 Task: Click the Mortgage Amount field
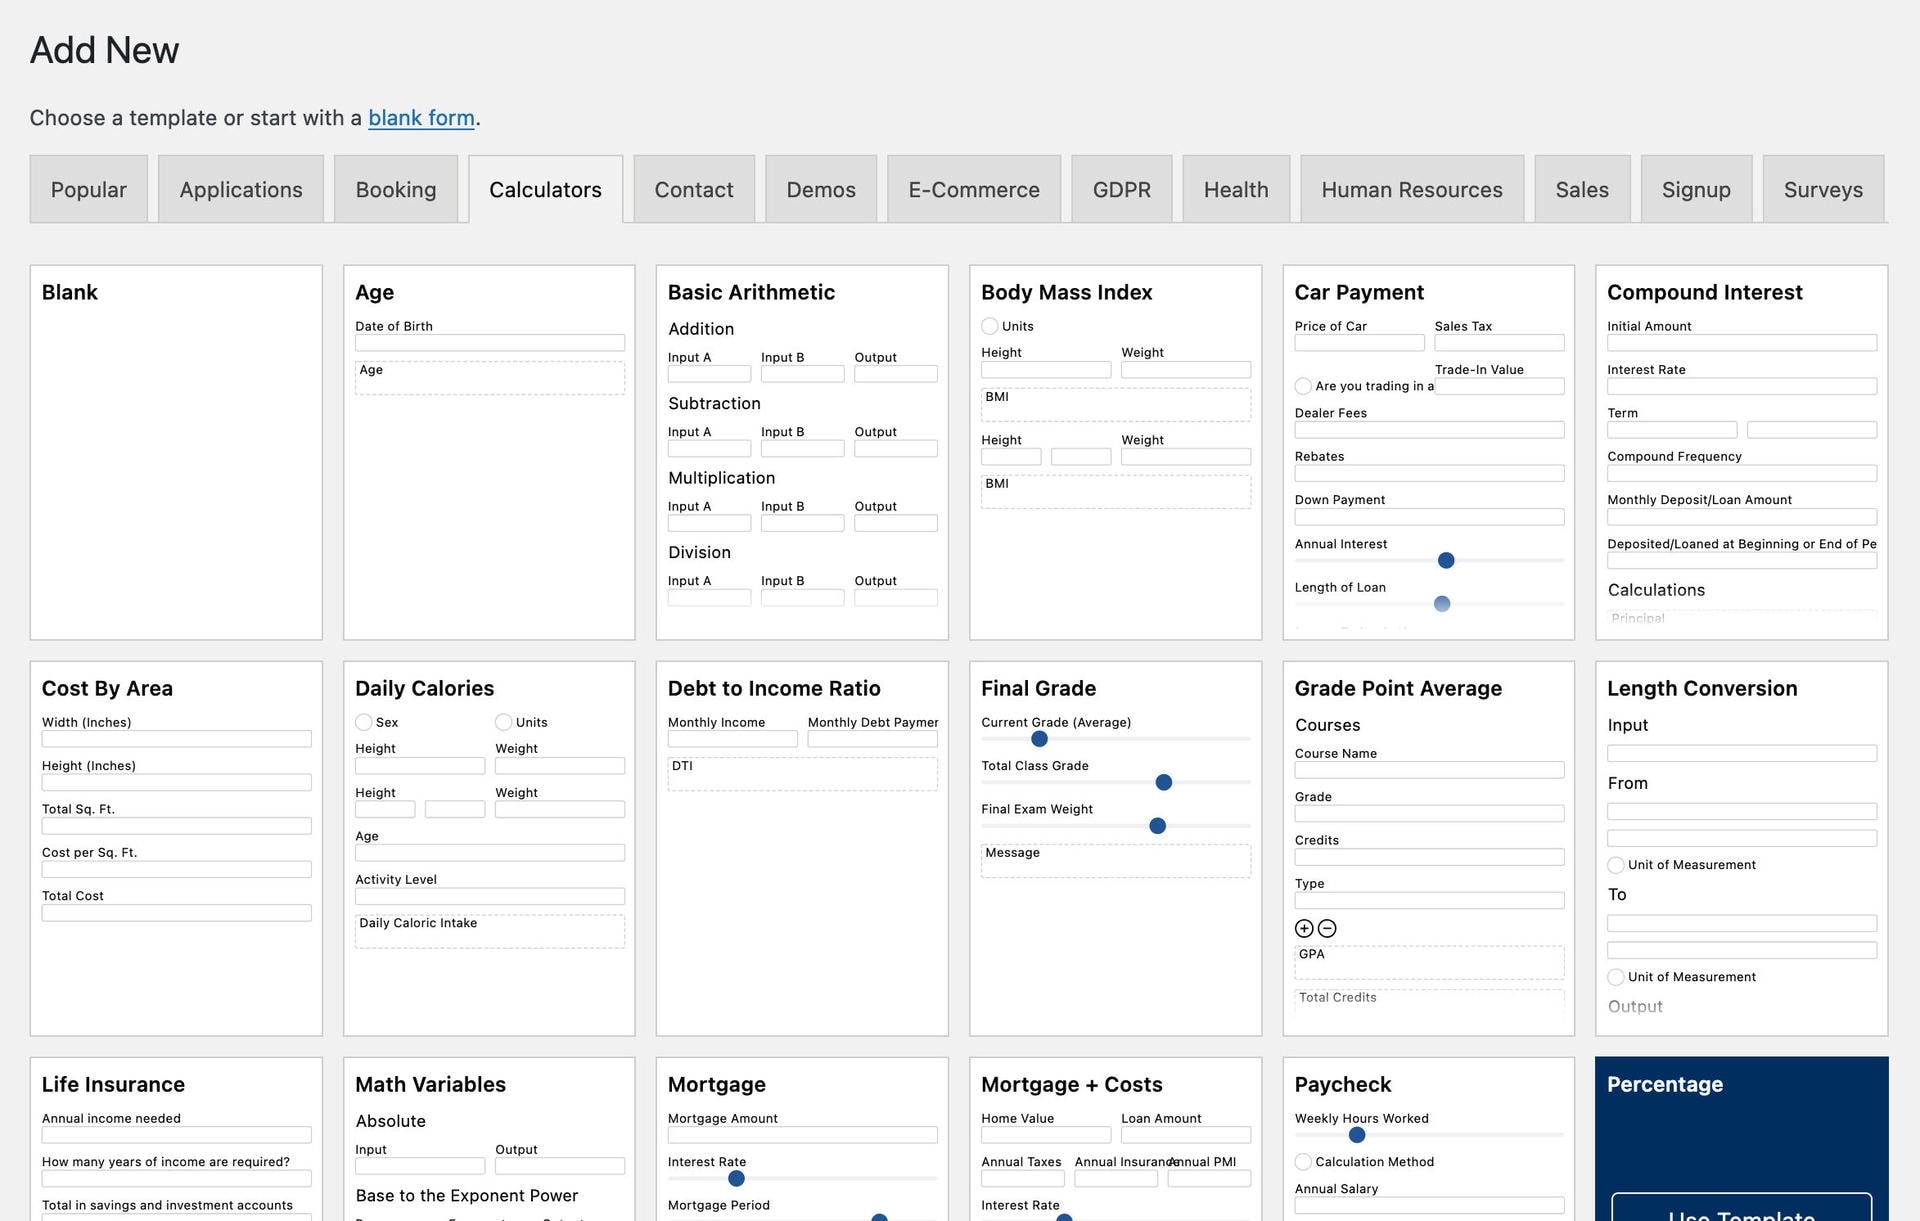[802, 1135]
